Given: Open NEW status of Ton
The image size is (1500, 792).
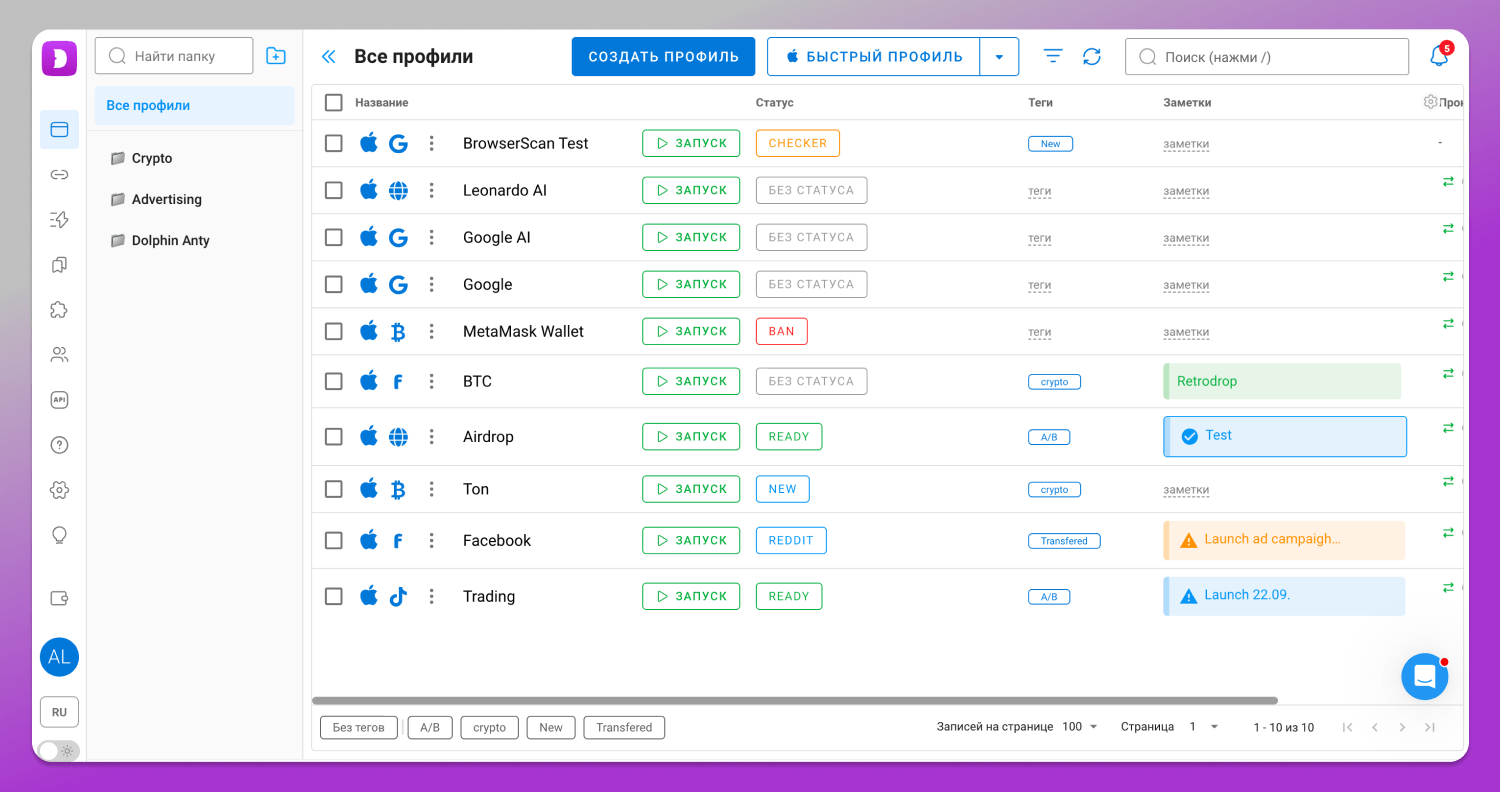Looking at the screenshot, I should point(783,489).
